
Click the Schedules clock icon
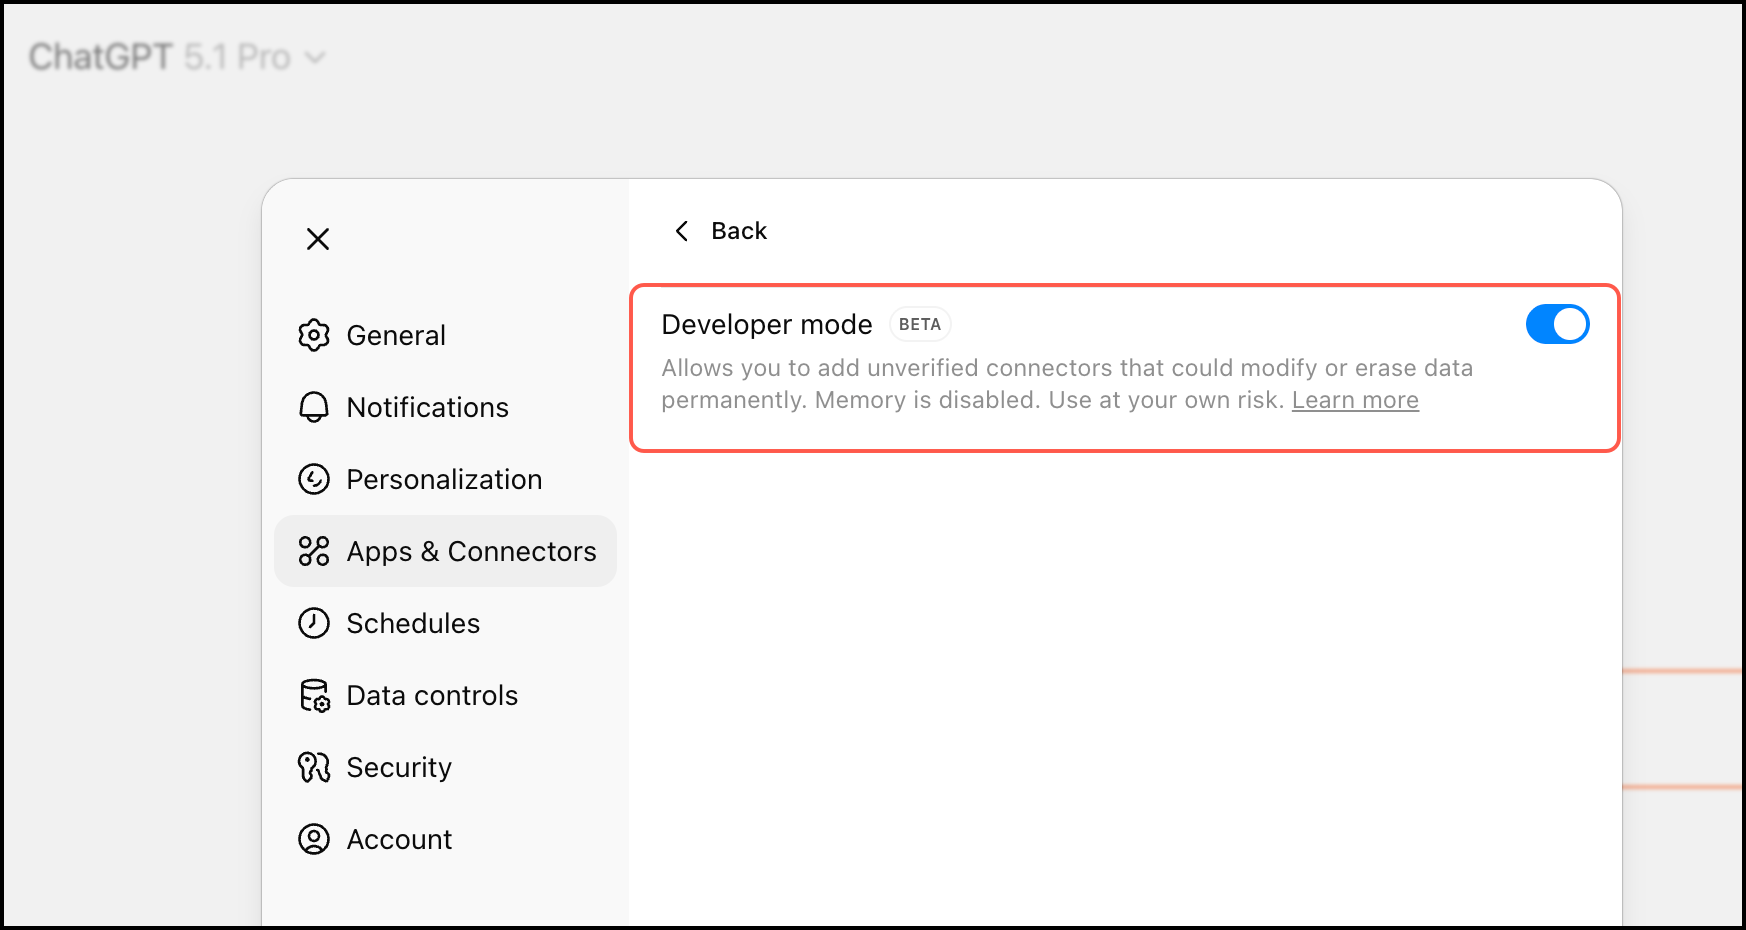[x=314, y=623]
